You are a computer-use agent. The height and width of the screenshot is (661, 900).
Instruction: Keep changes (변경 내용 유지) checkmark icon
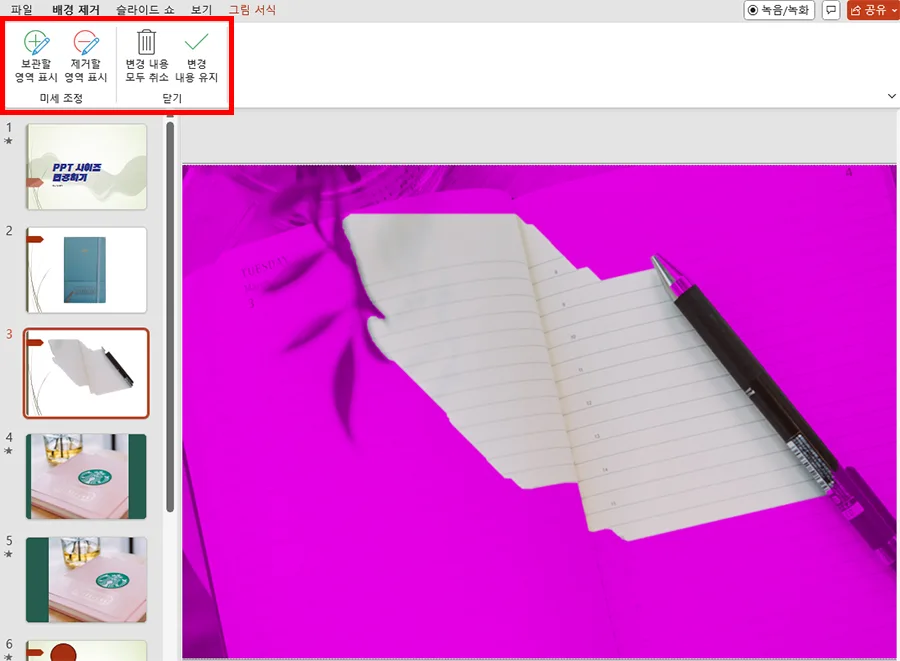point(196,56)
